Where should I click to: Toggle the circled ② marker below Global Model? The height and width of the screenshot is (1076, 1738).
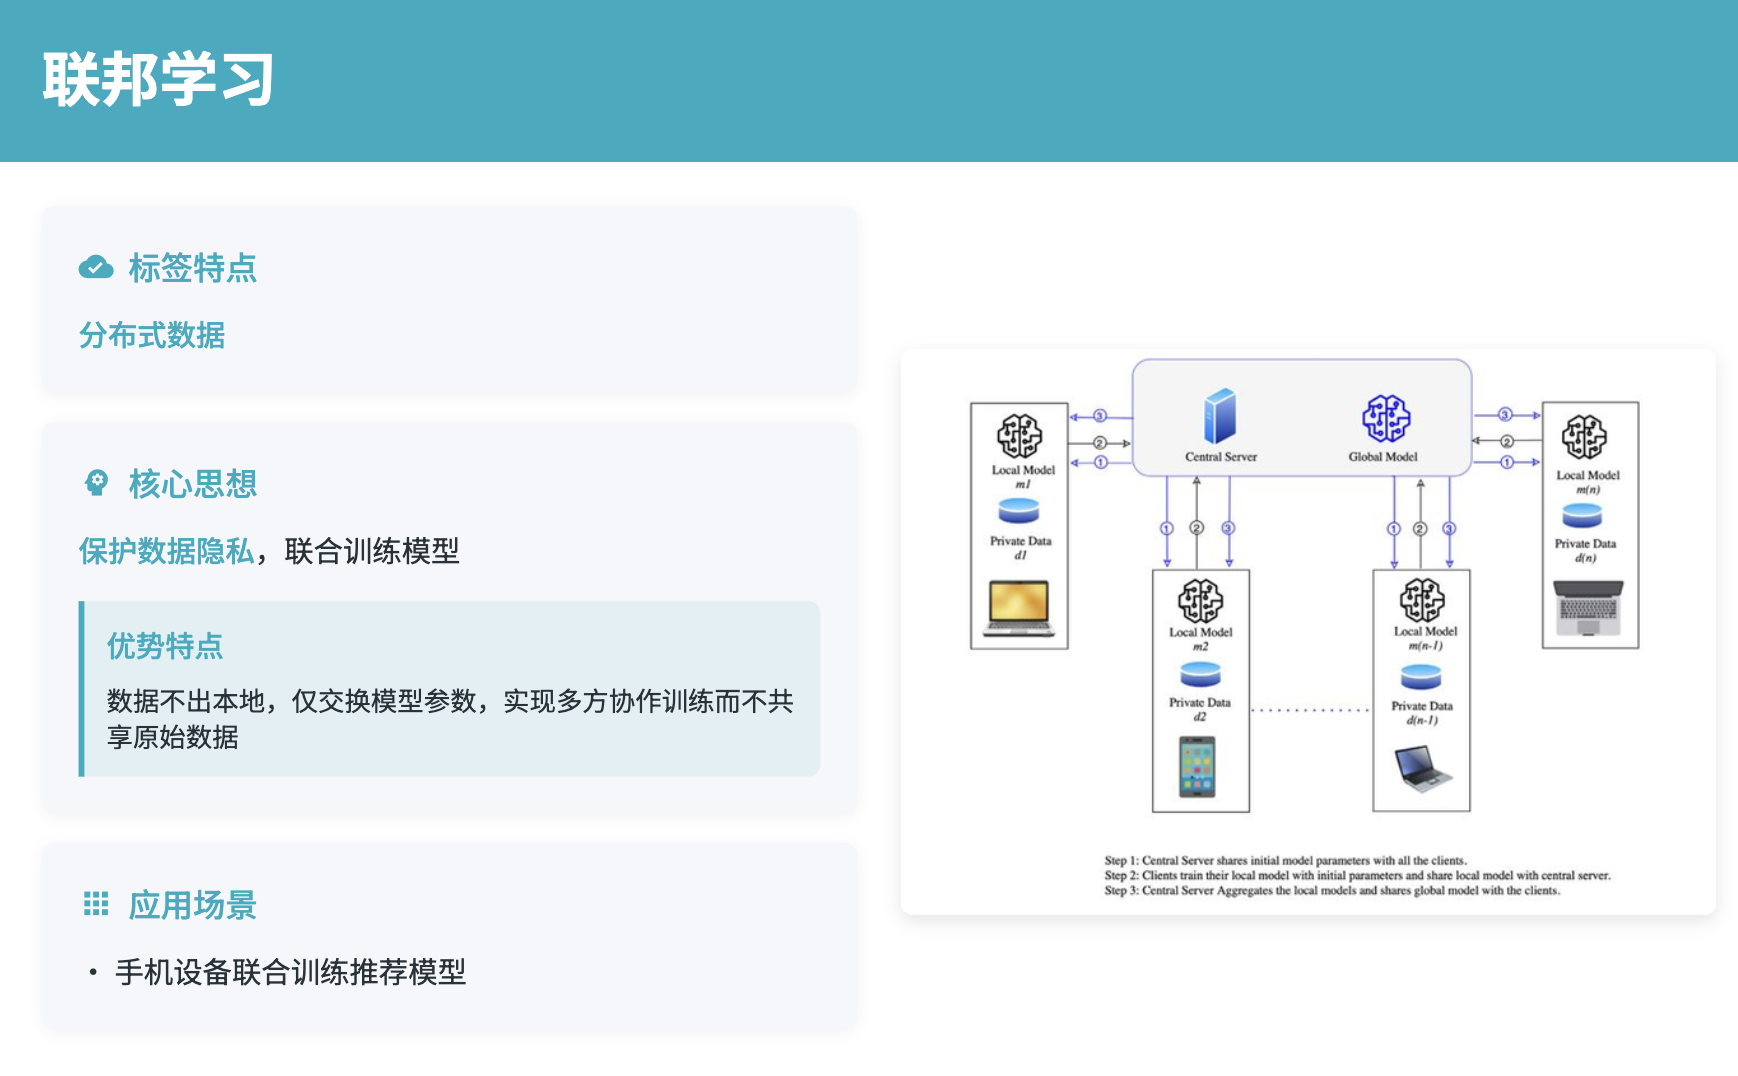pos(1420,528)
